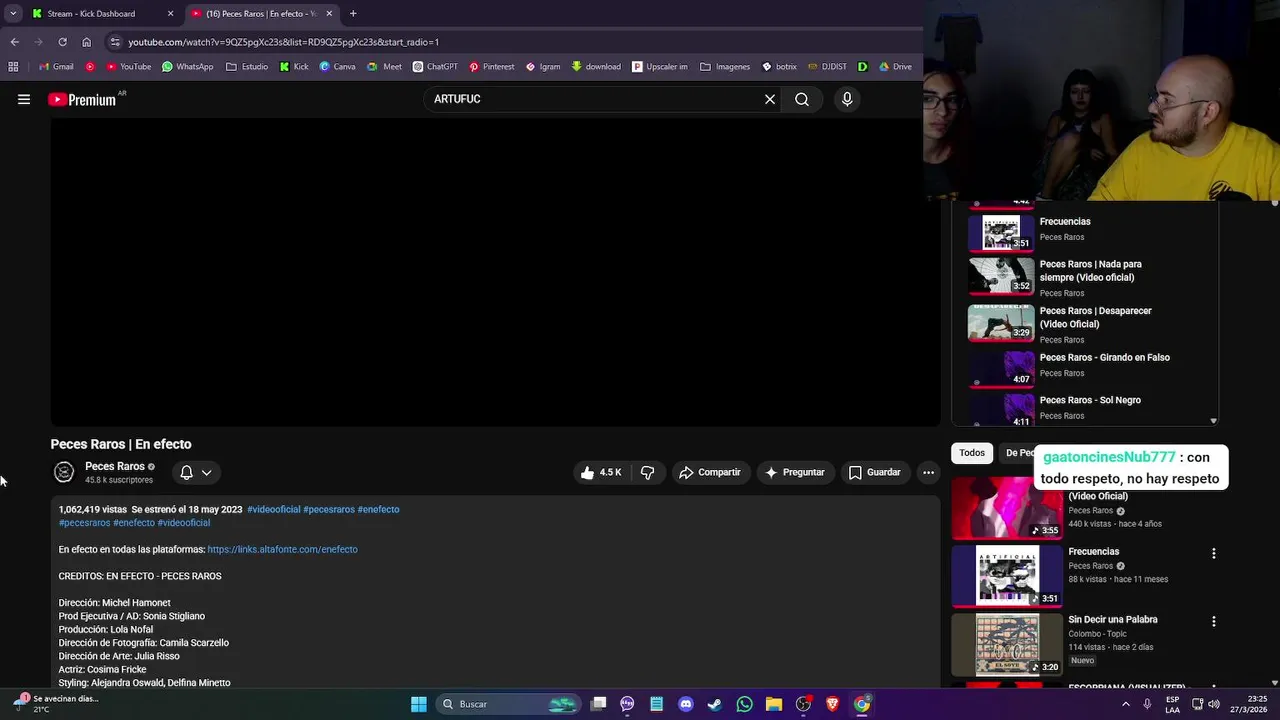1280x720 pixels.
Task: Open the Compartir share dialog
Action: click(x=710, y=472)
